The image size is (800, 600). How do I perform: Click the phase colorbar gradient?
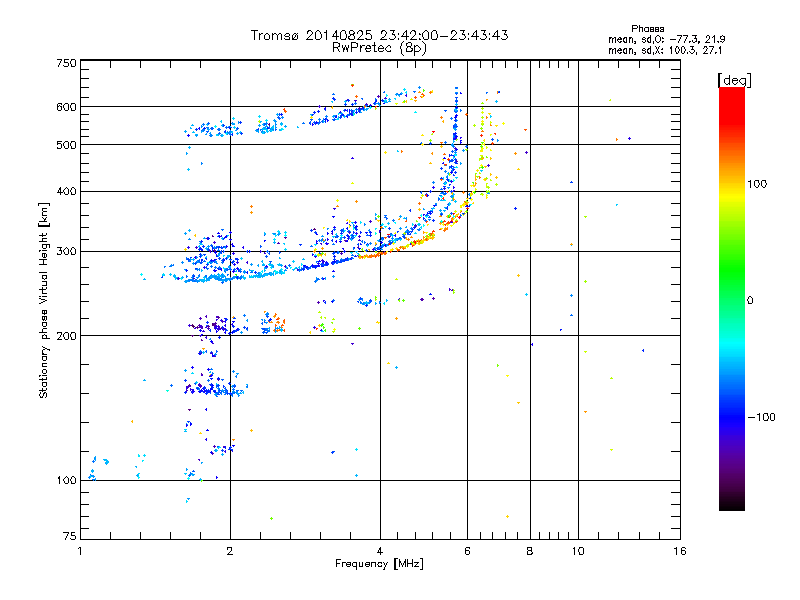tap(732, 298)
